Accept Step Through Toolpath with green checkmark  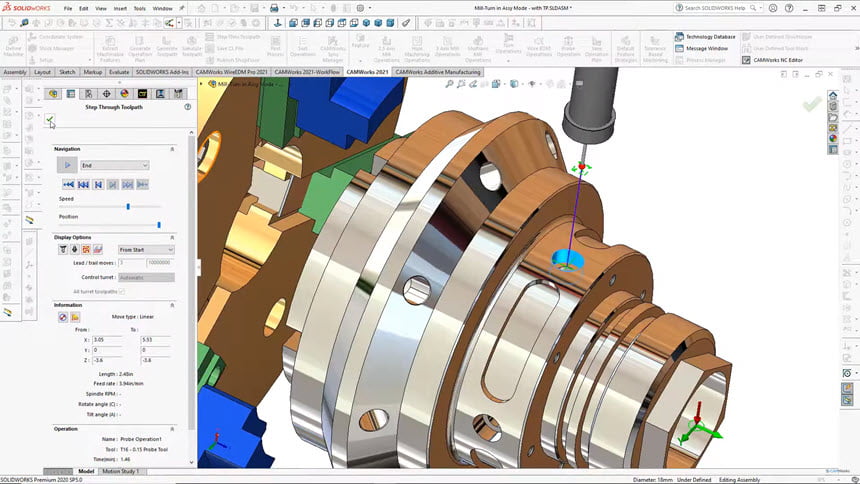(x=50, y=119)
